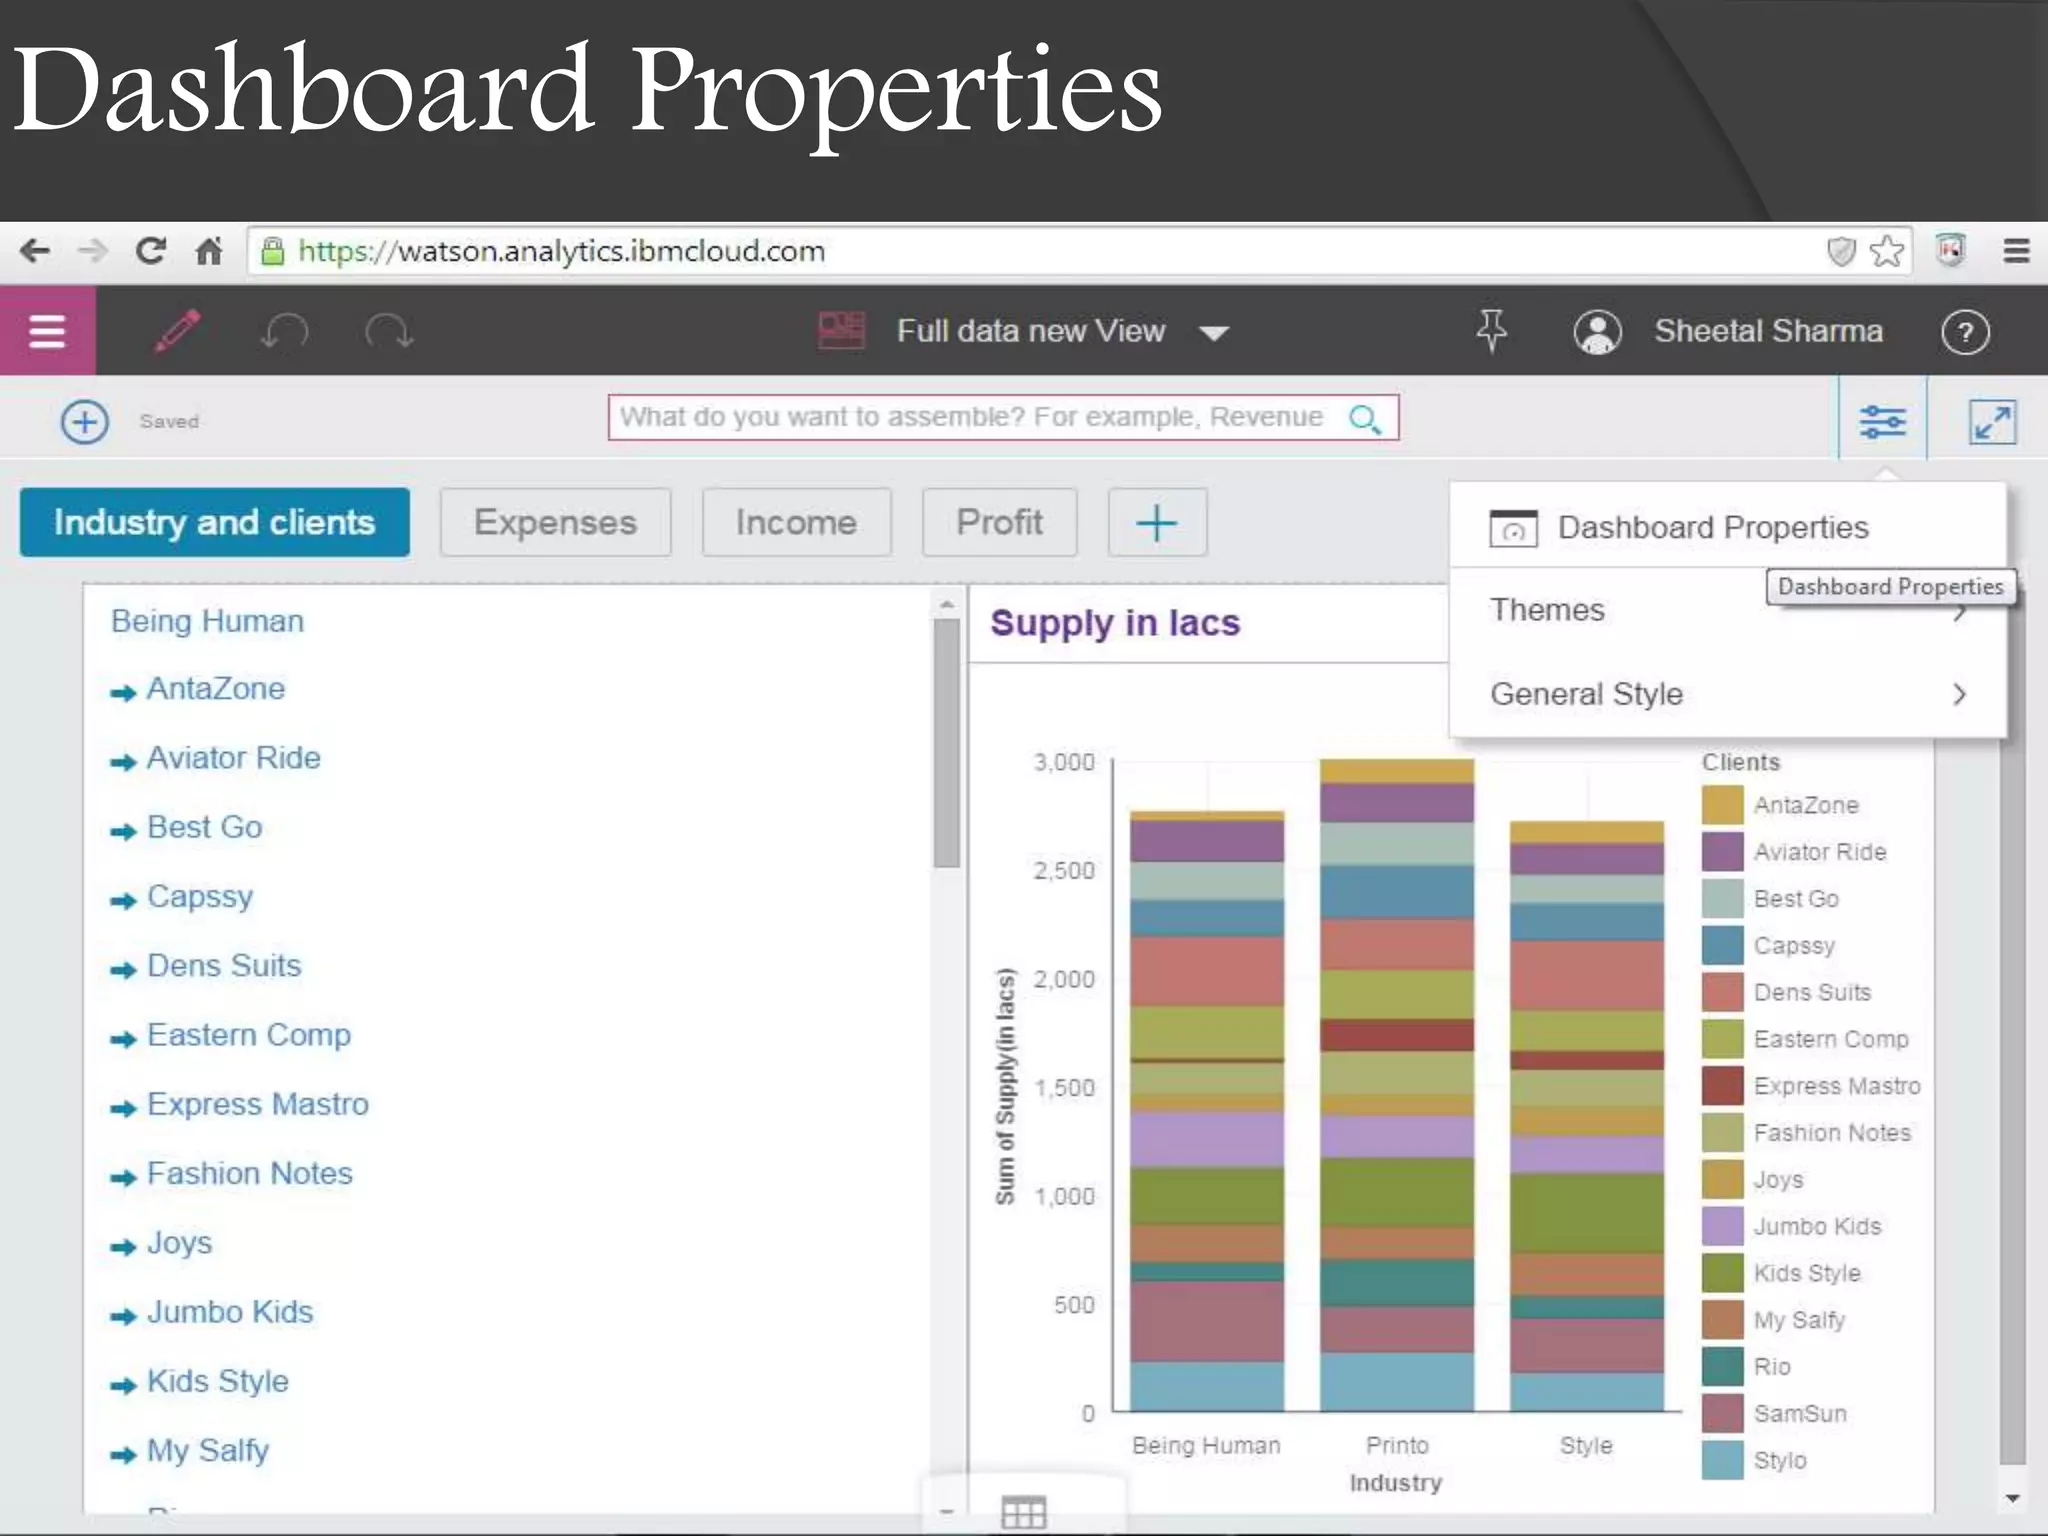Click the Jumbo Kids legend entry

pyautogui.click(x=1792, y=1227)
